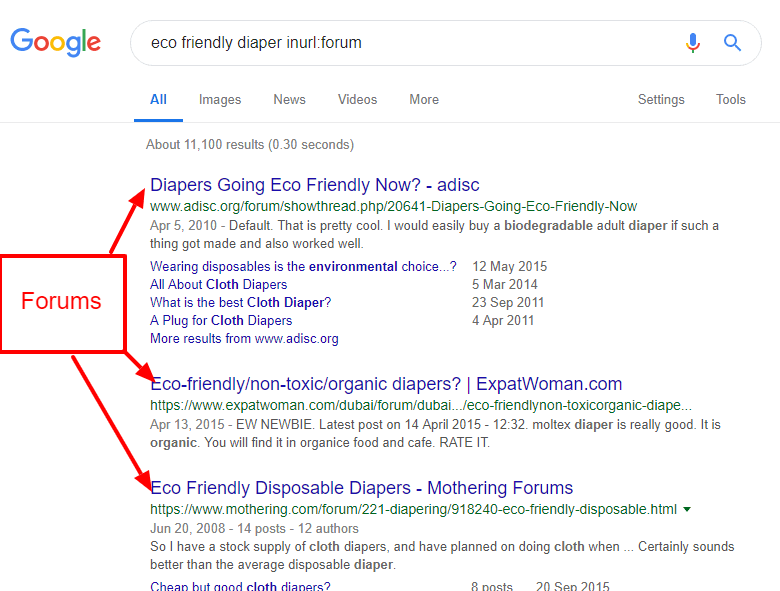Click the 'About 11,100 results' stats text
Image resolution: width=780 pixels, height=591 pixels.
tap(250, 145)
